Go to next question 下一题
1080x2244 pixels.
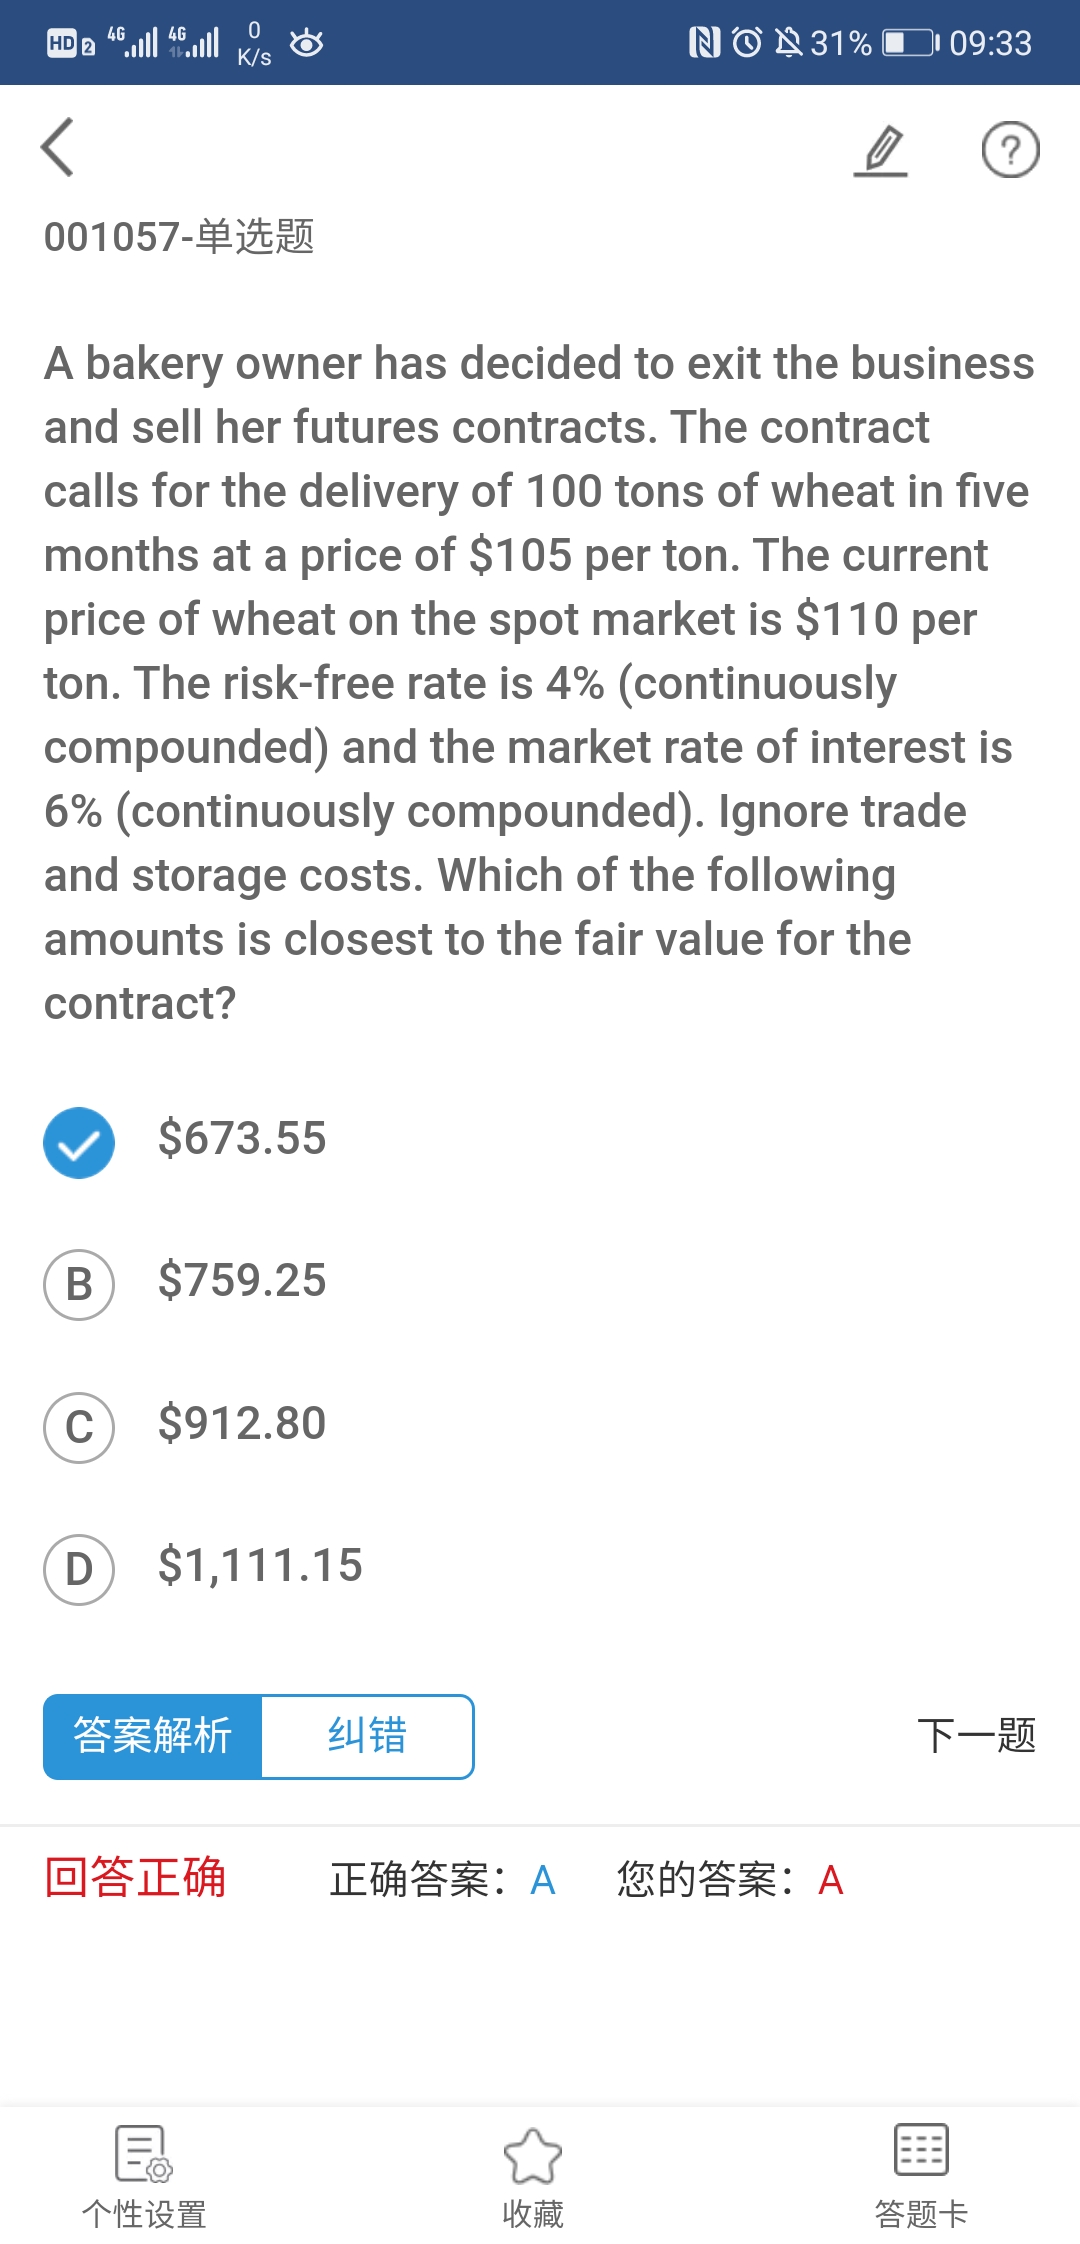click(976, 1736)
